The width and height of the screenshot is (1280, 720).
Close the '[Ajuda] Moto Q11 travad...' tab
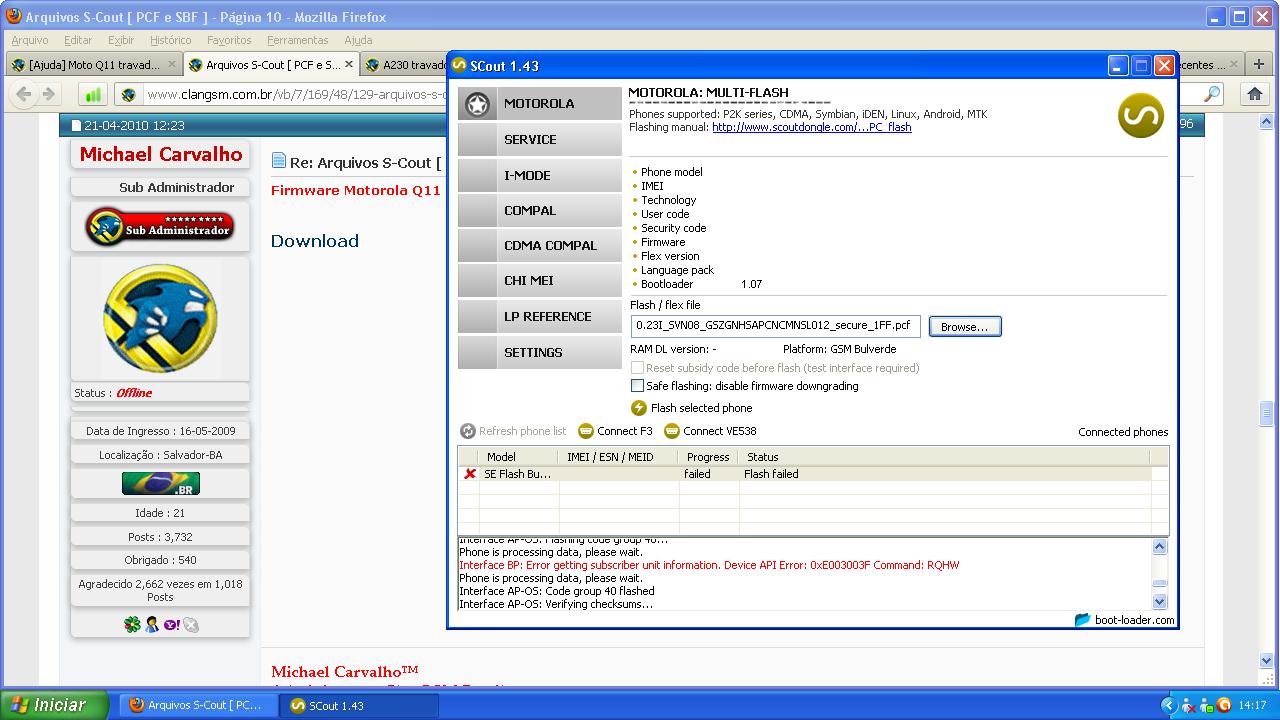[172, 65]
